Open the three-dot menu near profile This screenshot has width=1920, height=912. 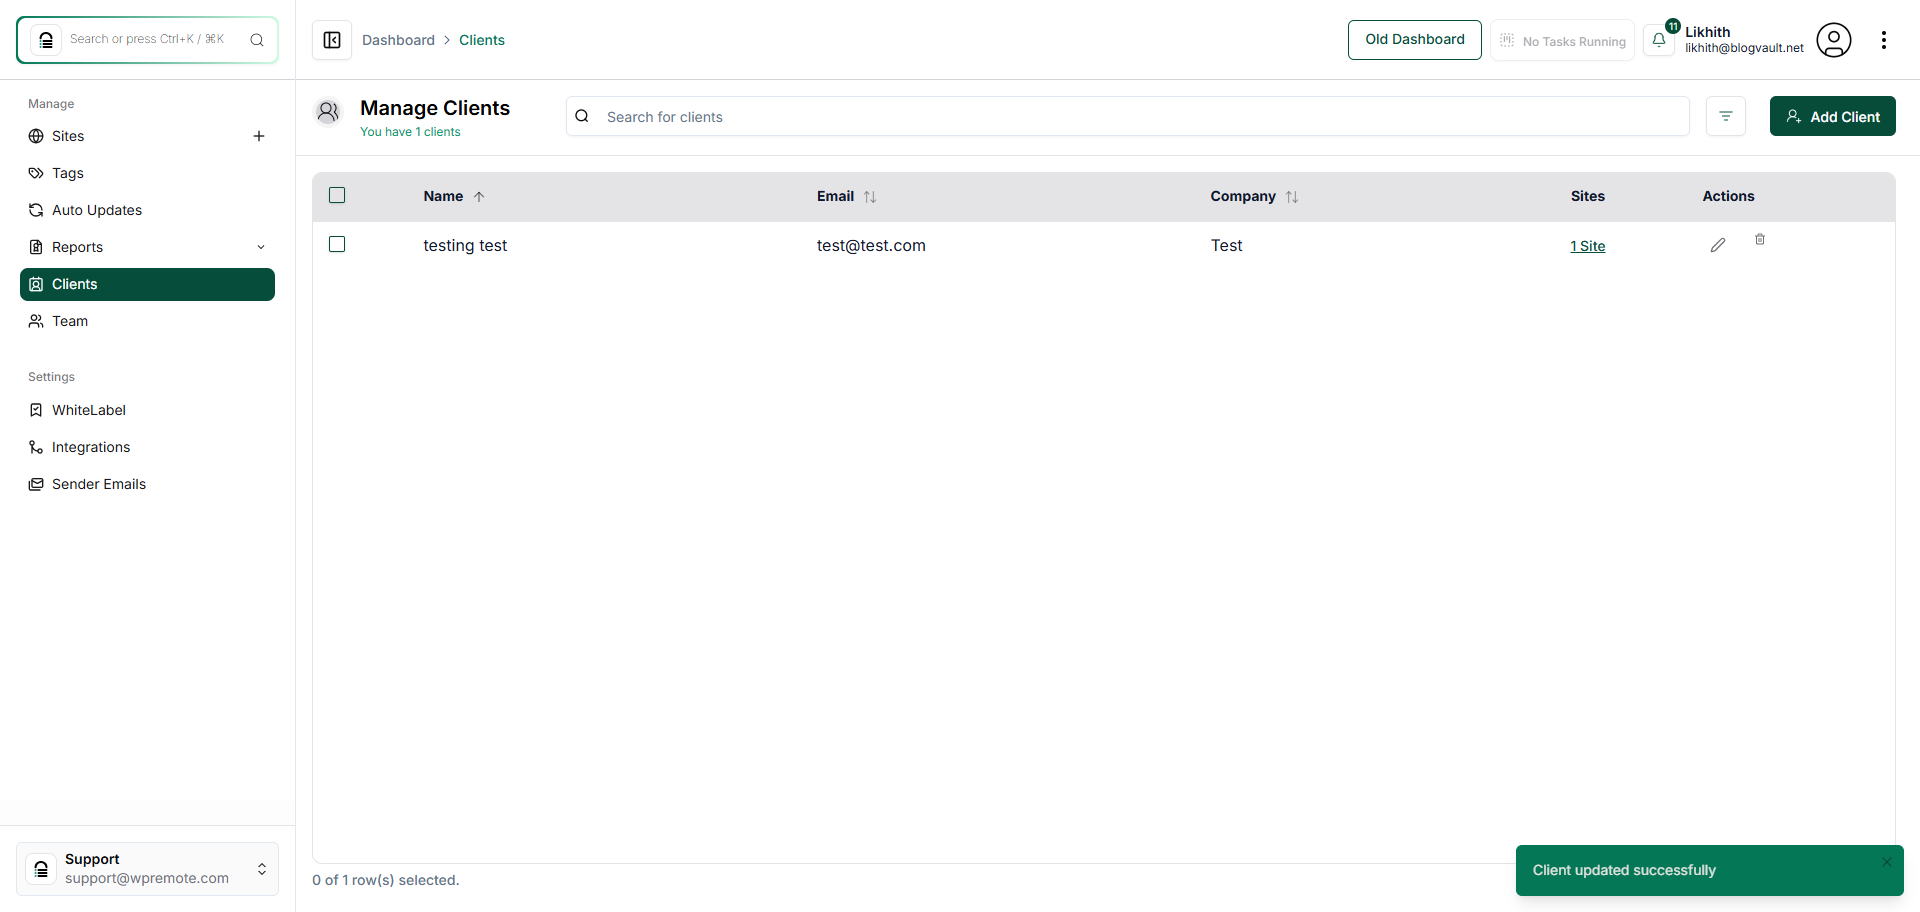click(x=1885, y=40)
